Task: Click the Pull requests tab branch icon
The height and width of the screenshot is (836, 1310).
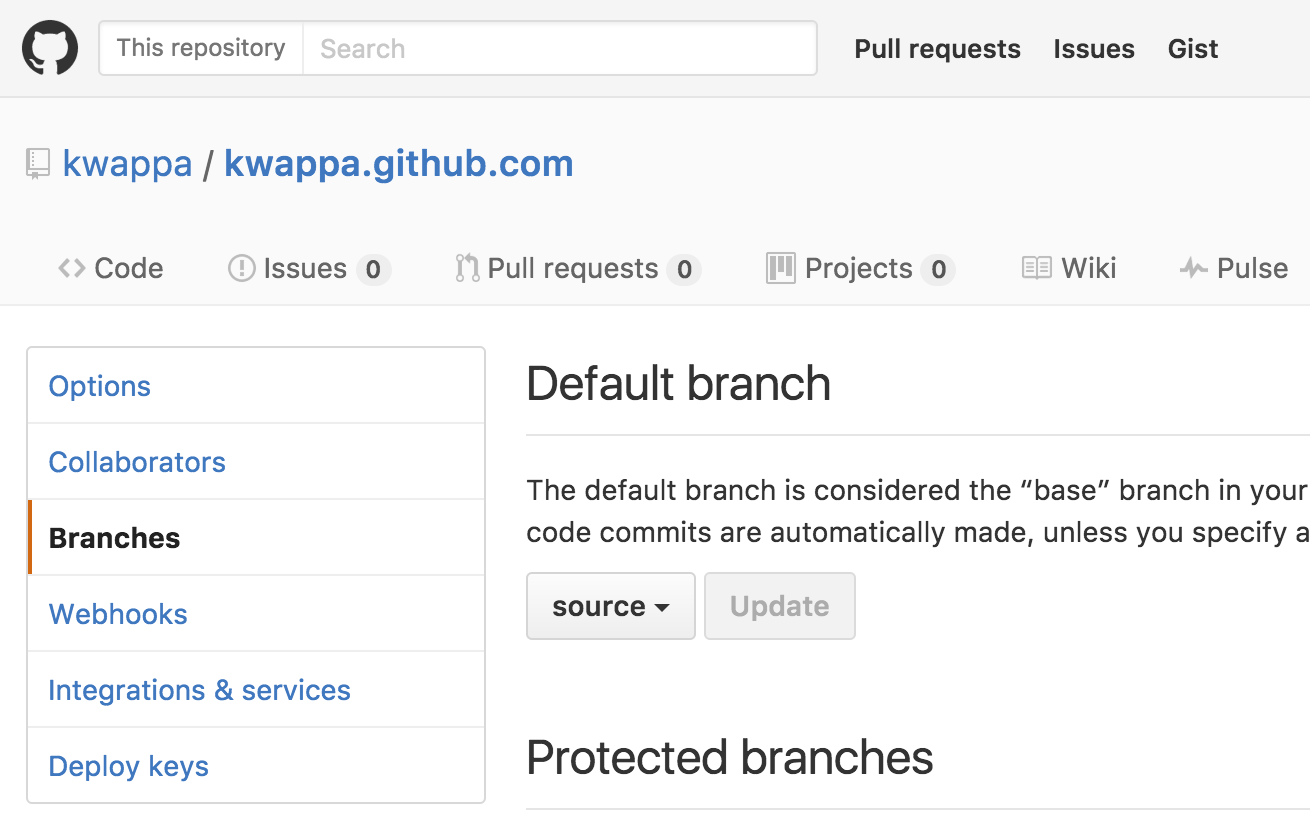Action: (x=467, y=268)
